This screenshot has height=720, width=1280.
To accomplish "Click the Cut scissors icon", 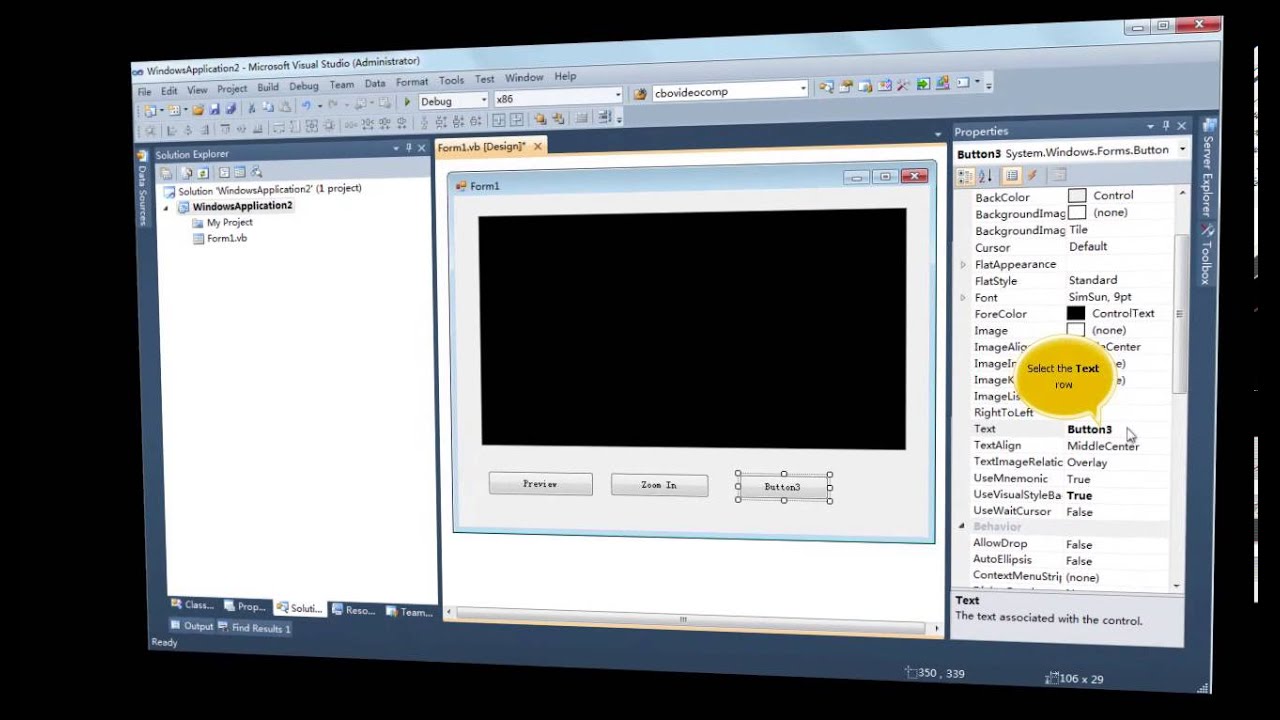I will (252, 108).
